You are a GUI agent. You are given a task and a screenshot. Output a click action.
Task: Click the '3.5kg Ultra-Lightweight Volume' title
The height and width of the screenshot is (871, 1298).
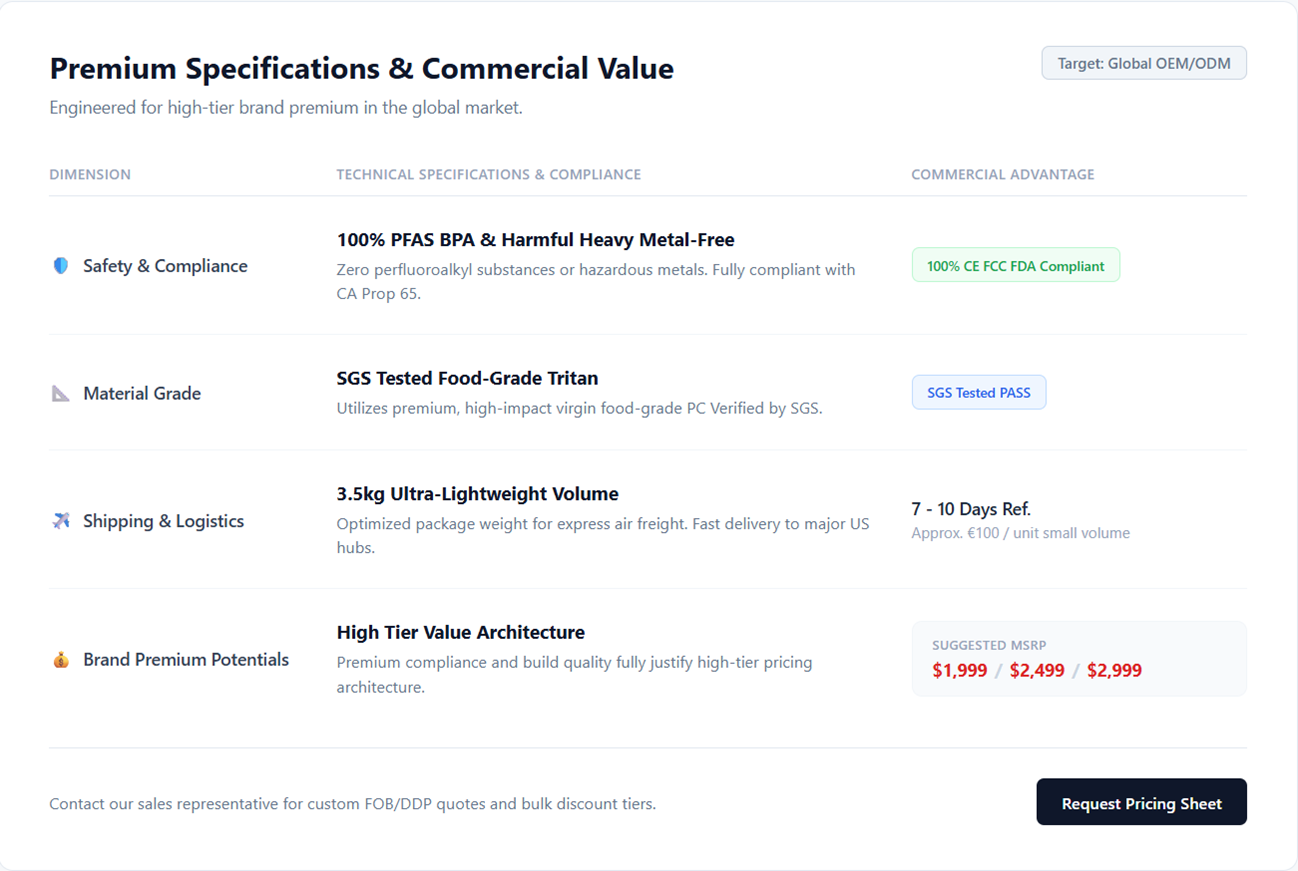[477, 494]
